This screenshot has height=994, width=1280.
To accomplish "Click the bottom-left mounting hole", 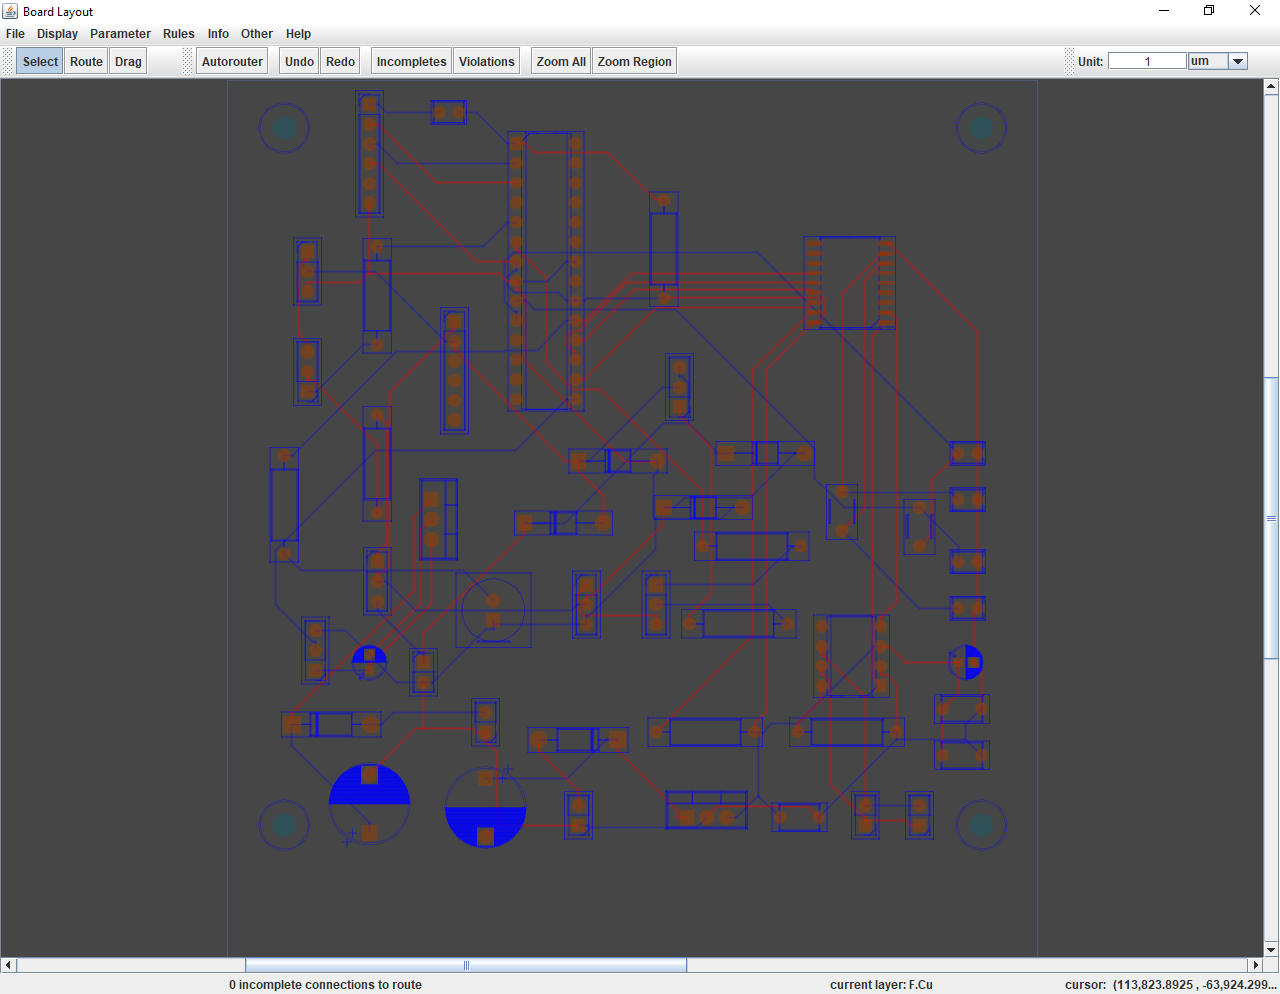I will 284,825.
